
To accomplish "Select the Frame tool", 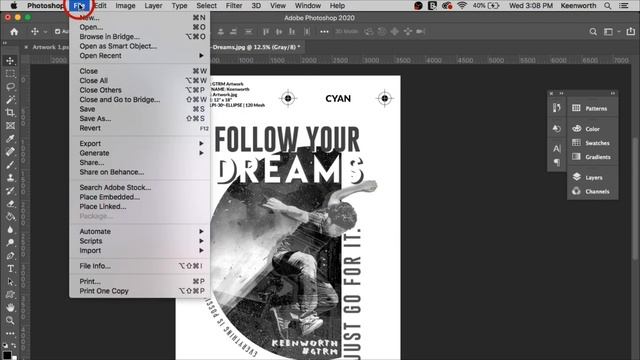I will pos(10,126).
